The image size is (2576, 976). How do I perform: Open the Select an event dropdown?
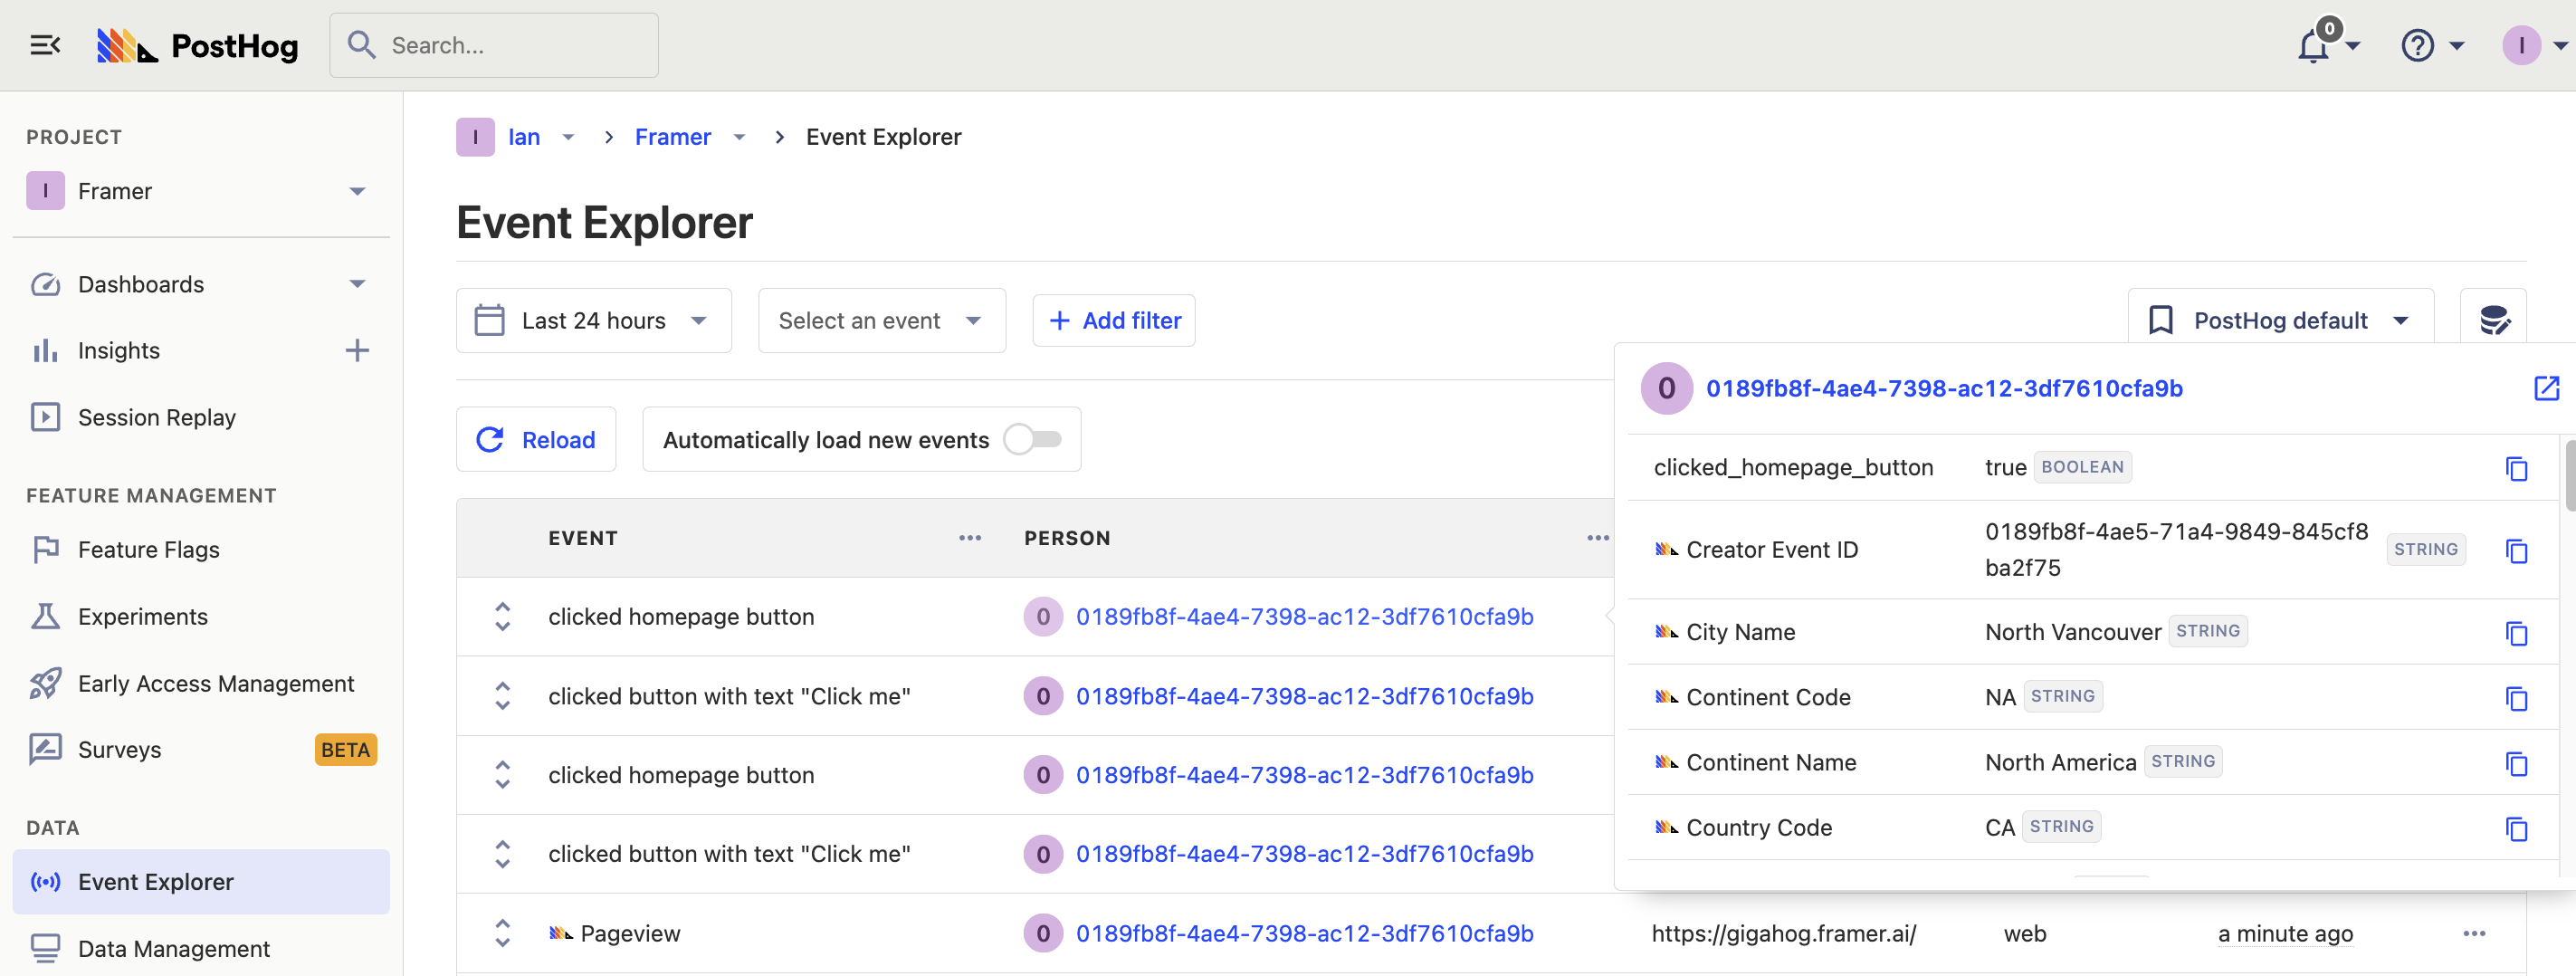881,320
